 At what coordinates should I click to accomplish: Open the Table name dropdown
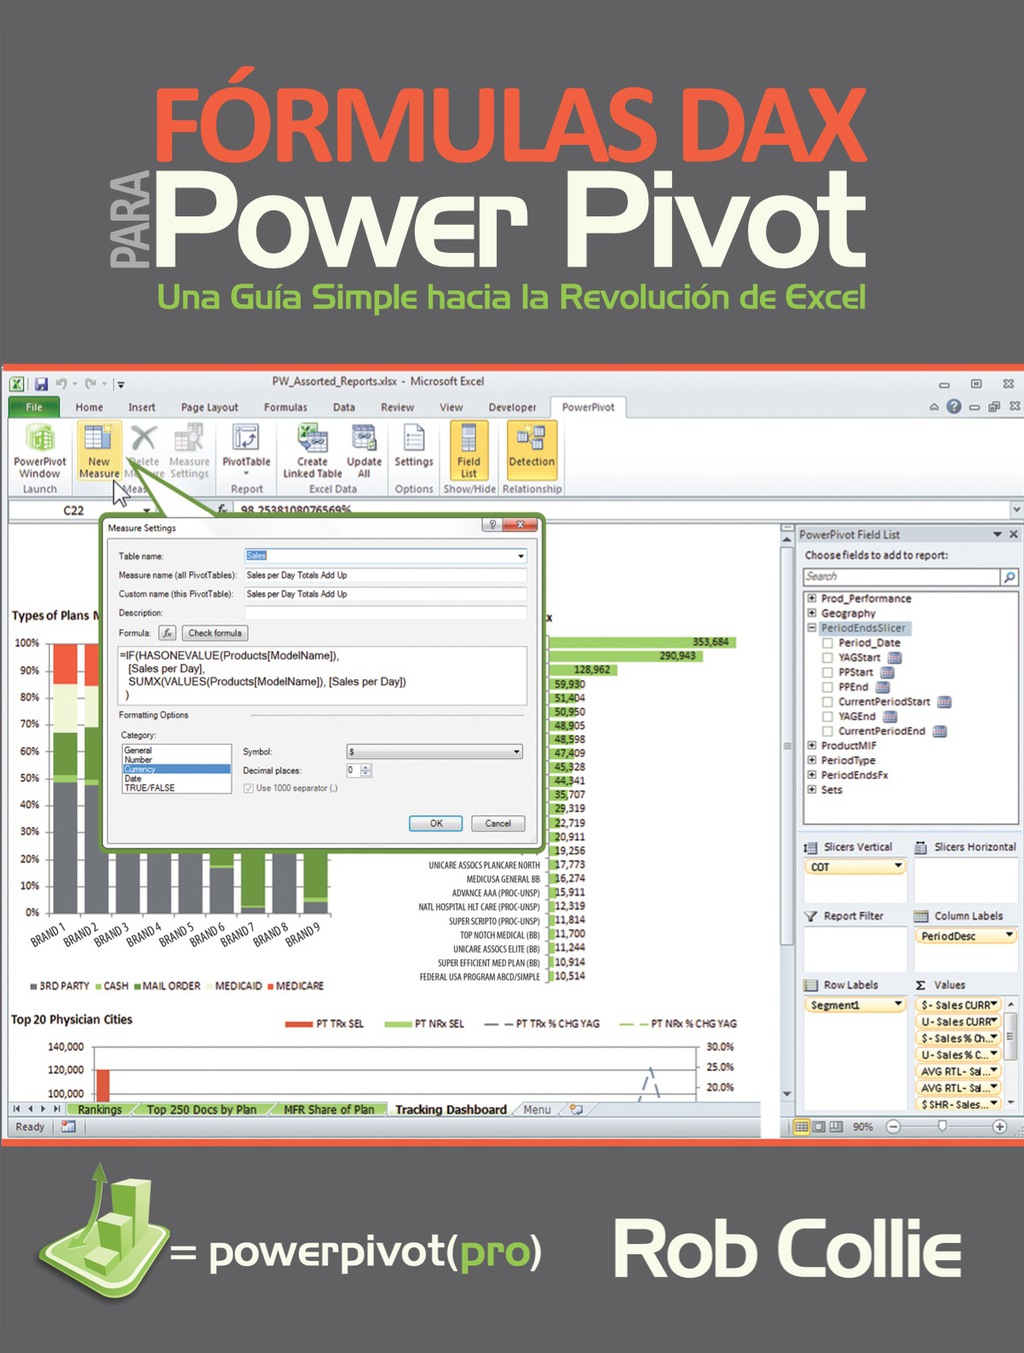520,556
